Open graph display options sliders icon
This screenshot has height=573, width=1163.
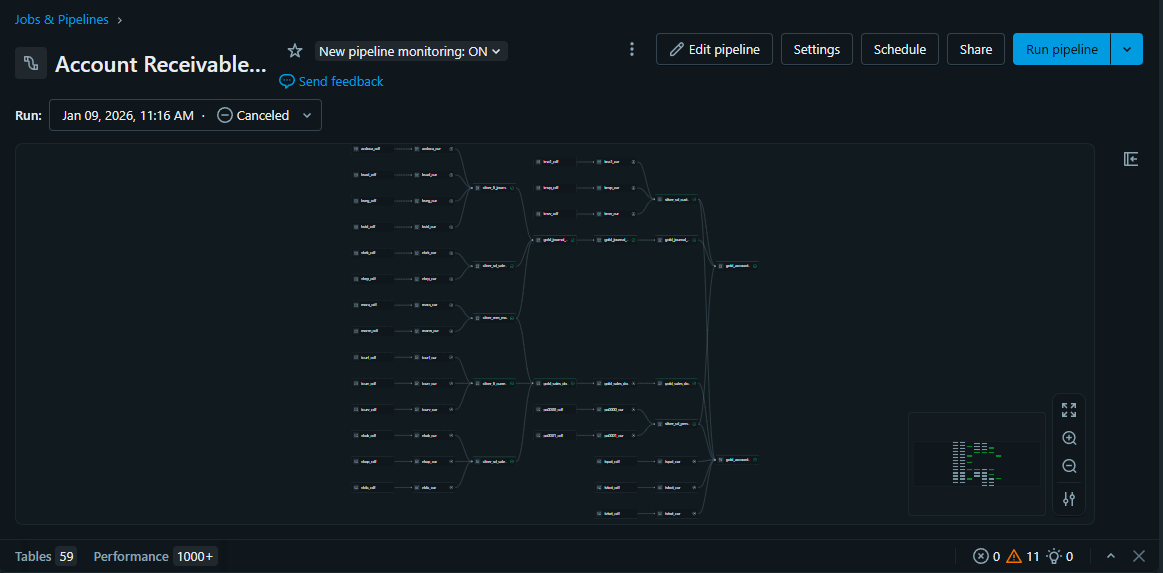(1069, 499)
